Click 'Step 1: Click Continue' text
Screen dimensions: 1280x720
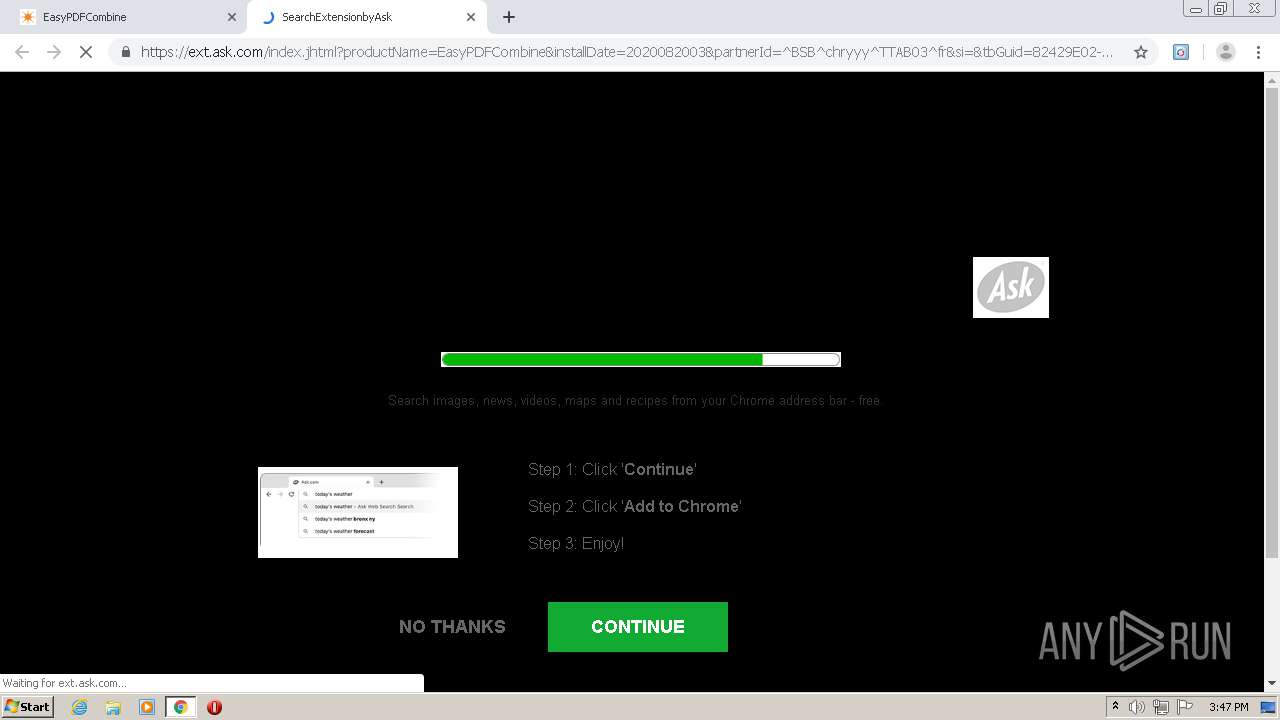pos(612,469)
